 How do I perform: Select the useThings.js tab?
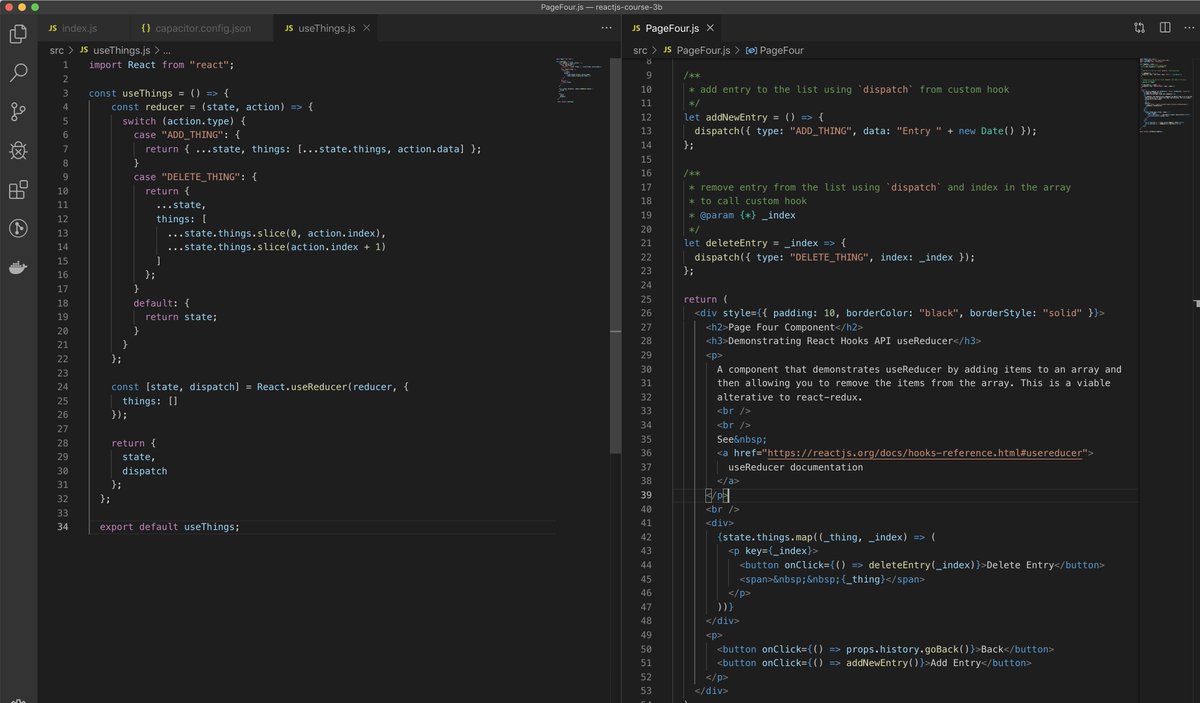click(326, 28)
